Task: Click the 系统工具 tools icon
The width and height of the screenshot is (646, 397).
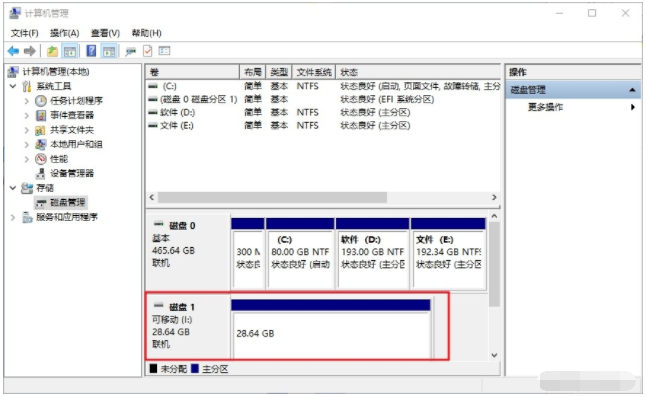Action: tap(27, 86)
